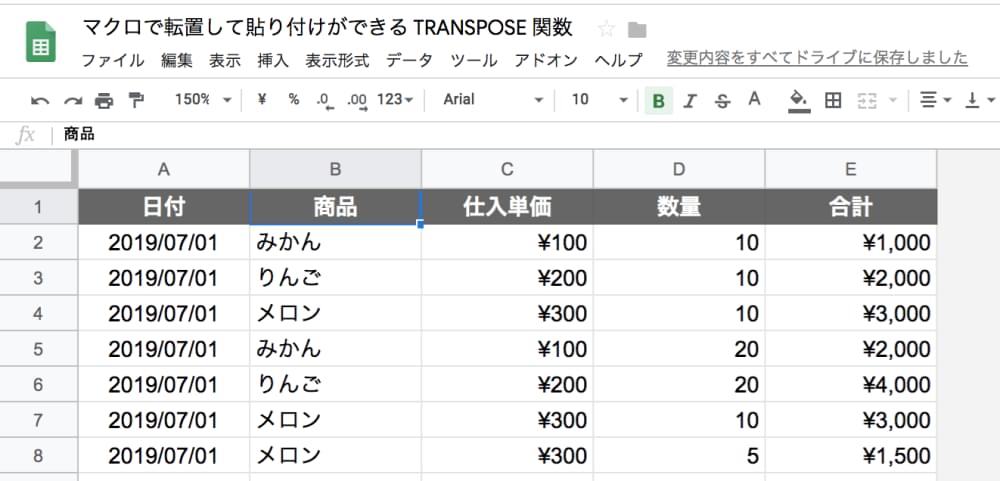This screenshot has height=481, width=1000.
Task: Select the 仕入単価 header cell
Action: tap(507, 207)
